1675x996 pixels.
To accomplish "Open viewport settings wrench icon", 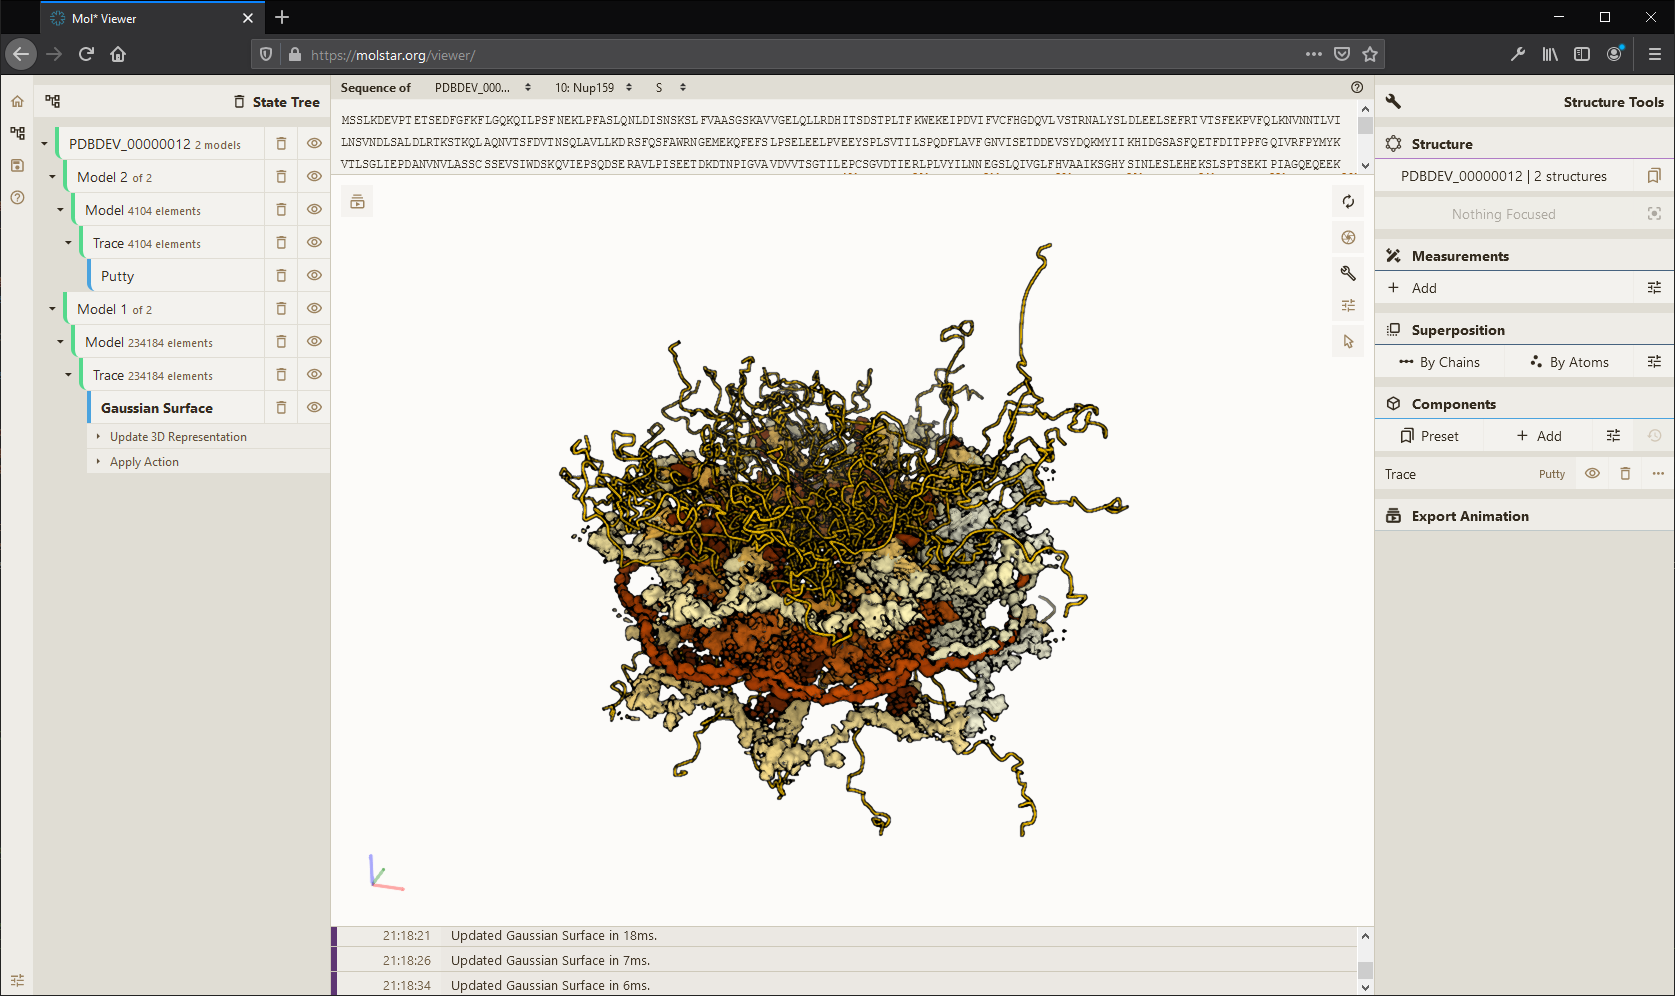I will point(1348,273).
